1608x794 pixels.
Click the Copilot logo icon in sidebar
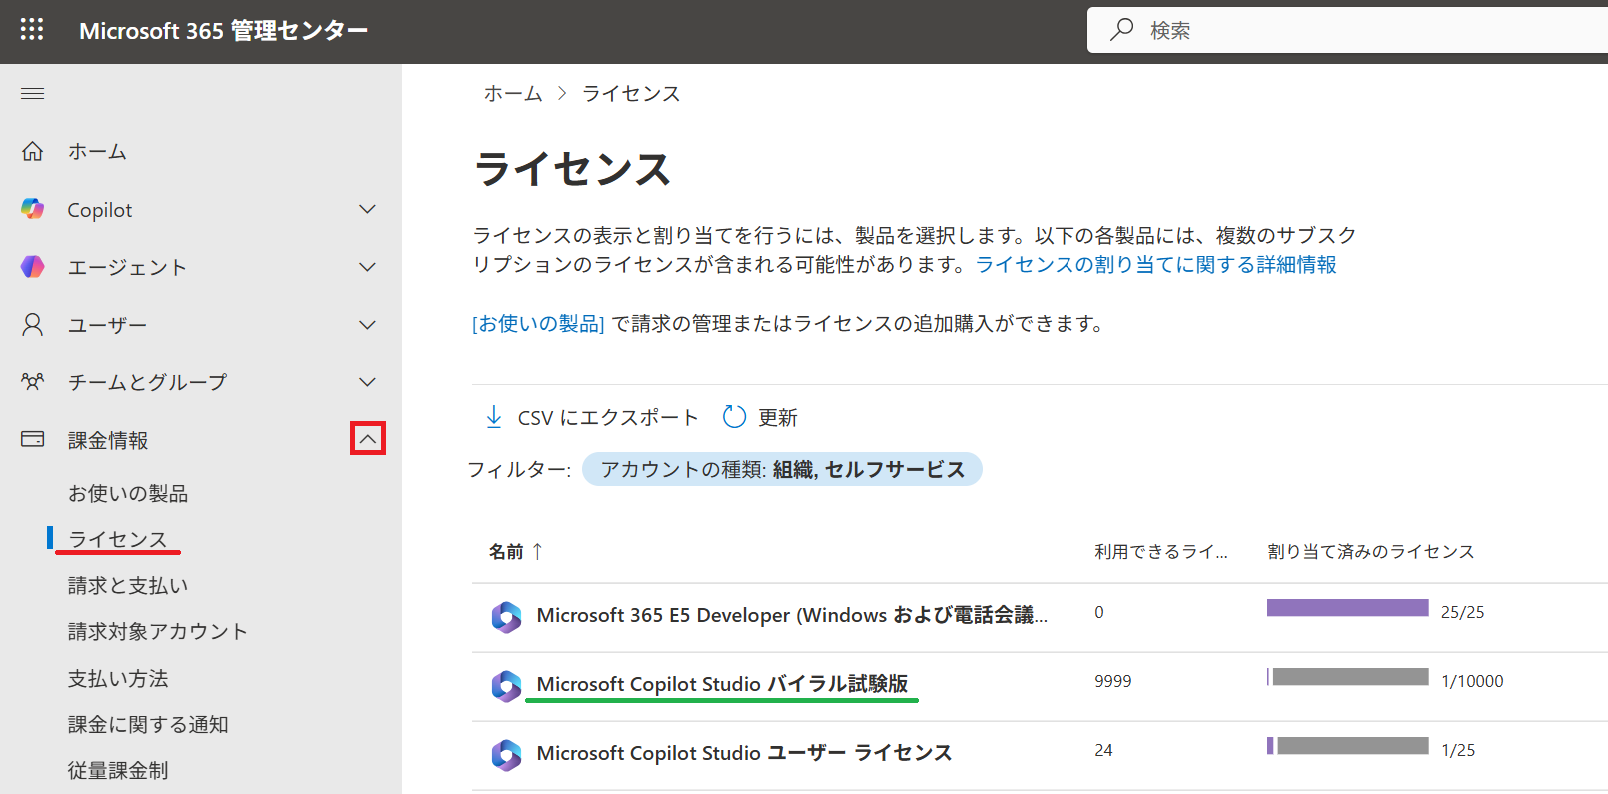coord(32,209)
